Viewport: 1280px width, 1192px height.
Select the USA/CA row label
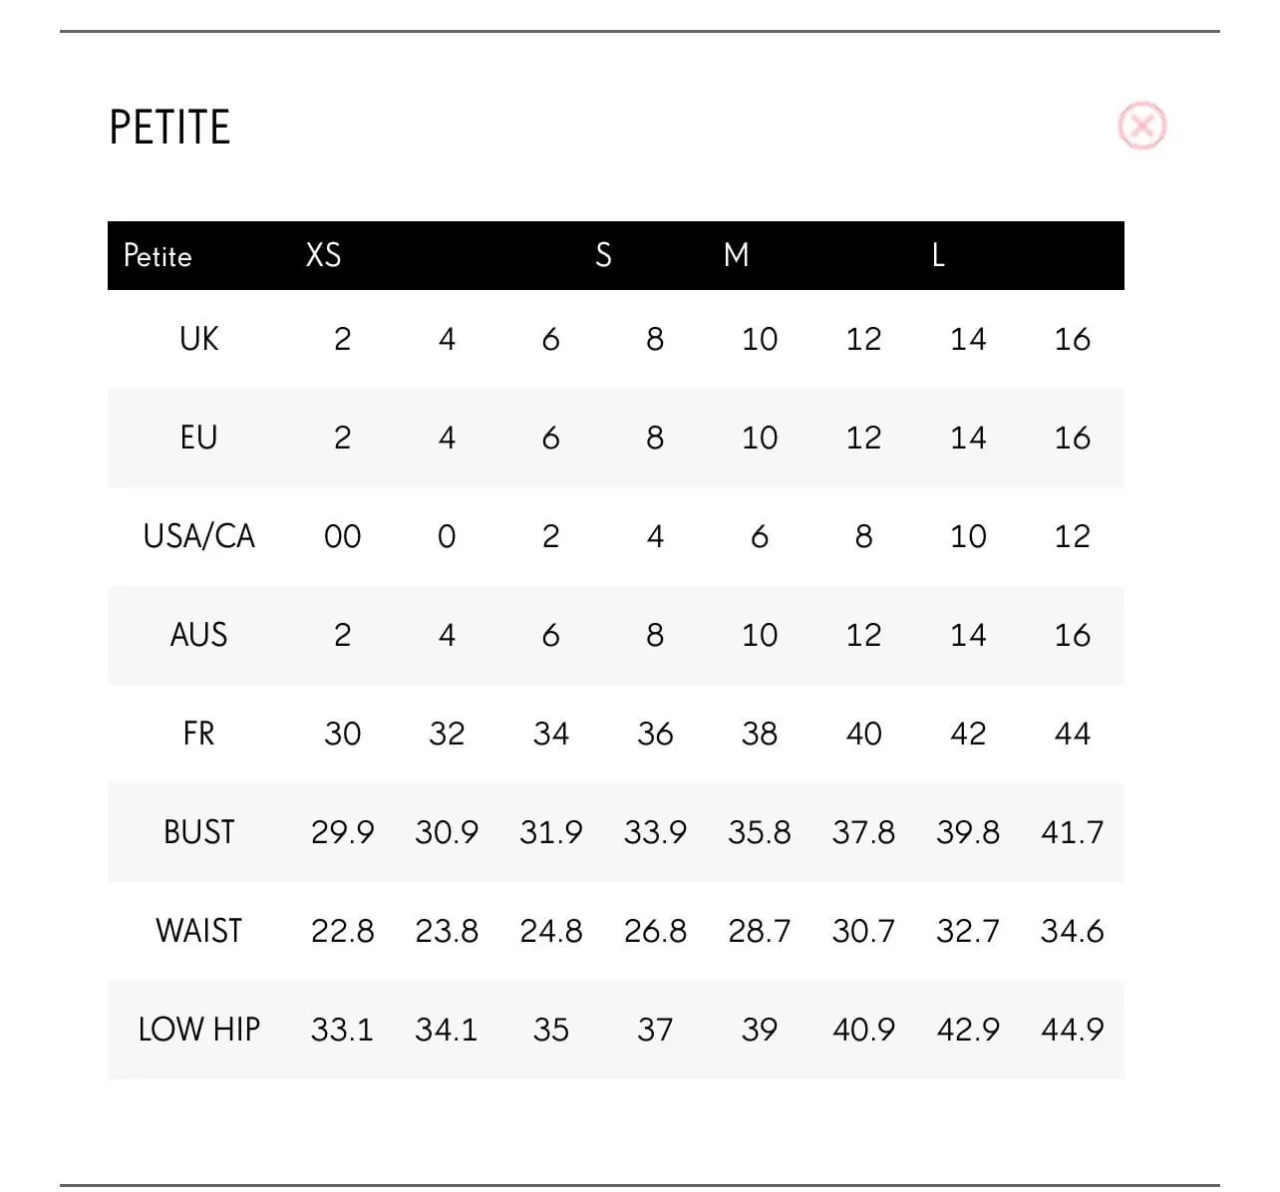(198, 536)
